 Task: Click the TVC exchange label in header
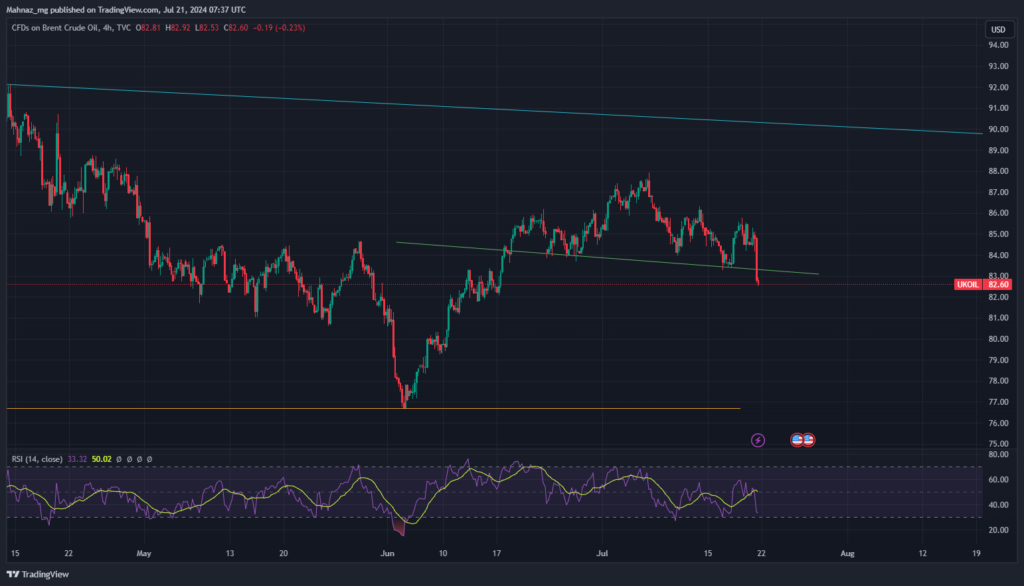pos(124,28)
